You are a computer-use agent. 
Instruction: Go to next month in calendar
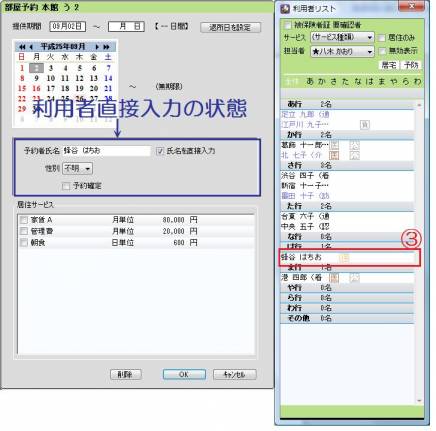[97, 47]
